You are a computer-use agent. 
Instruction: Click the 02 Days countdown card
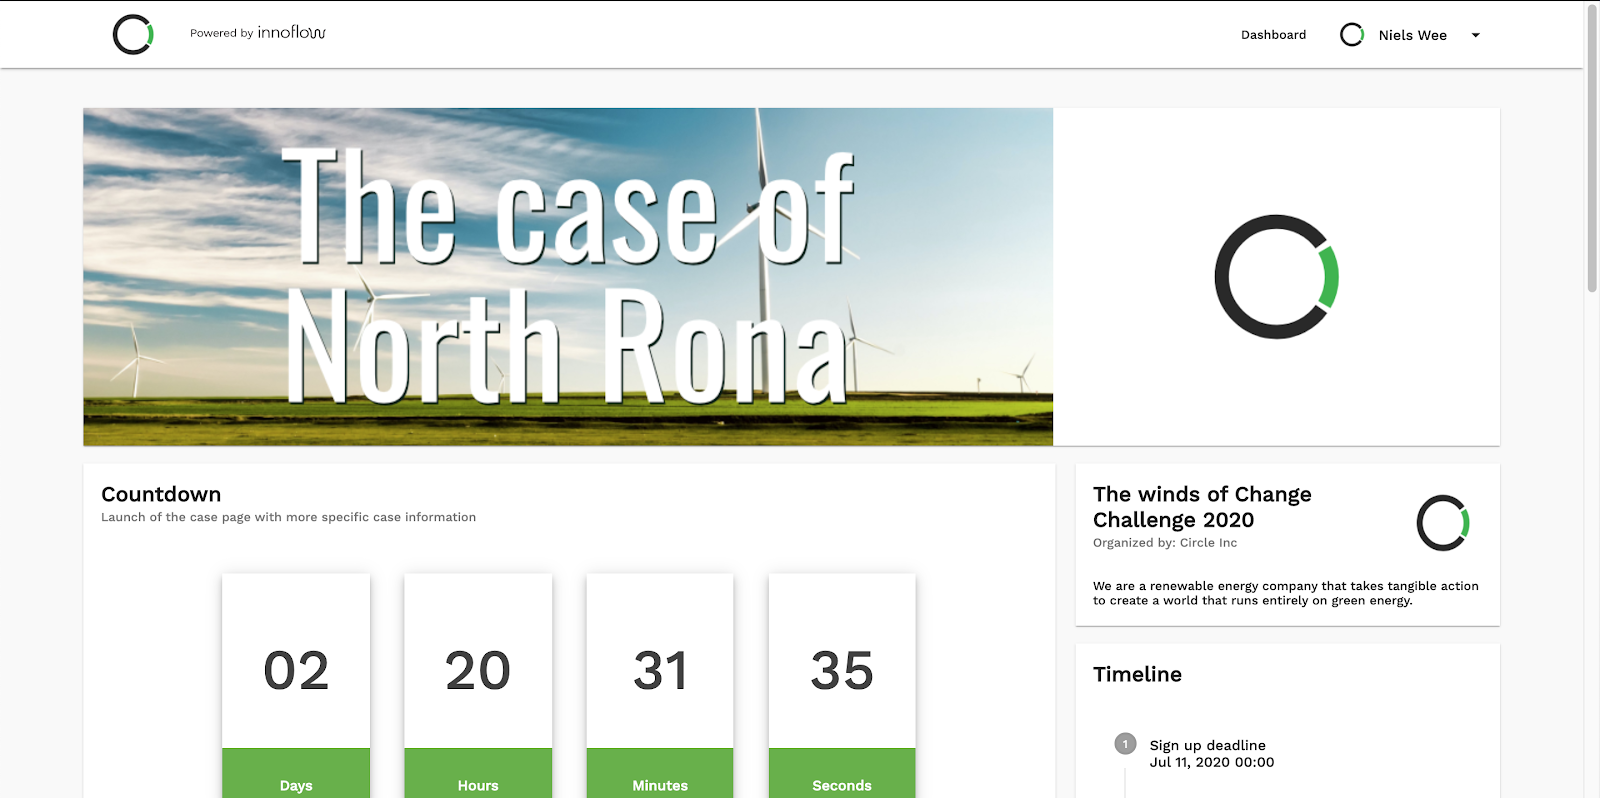coord(296,686)
